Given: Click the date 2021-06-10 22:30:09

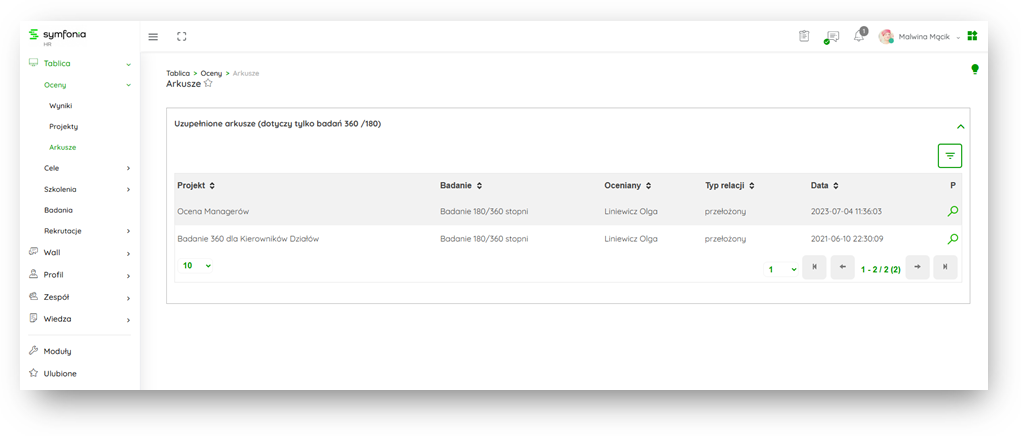Looking at the screenshot, I should pyautogui.click(x=847, y=239).
